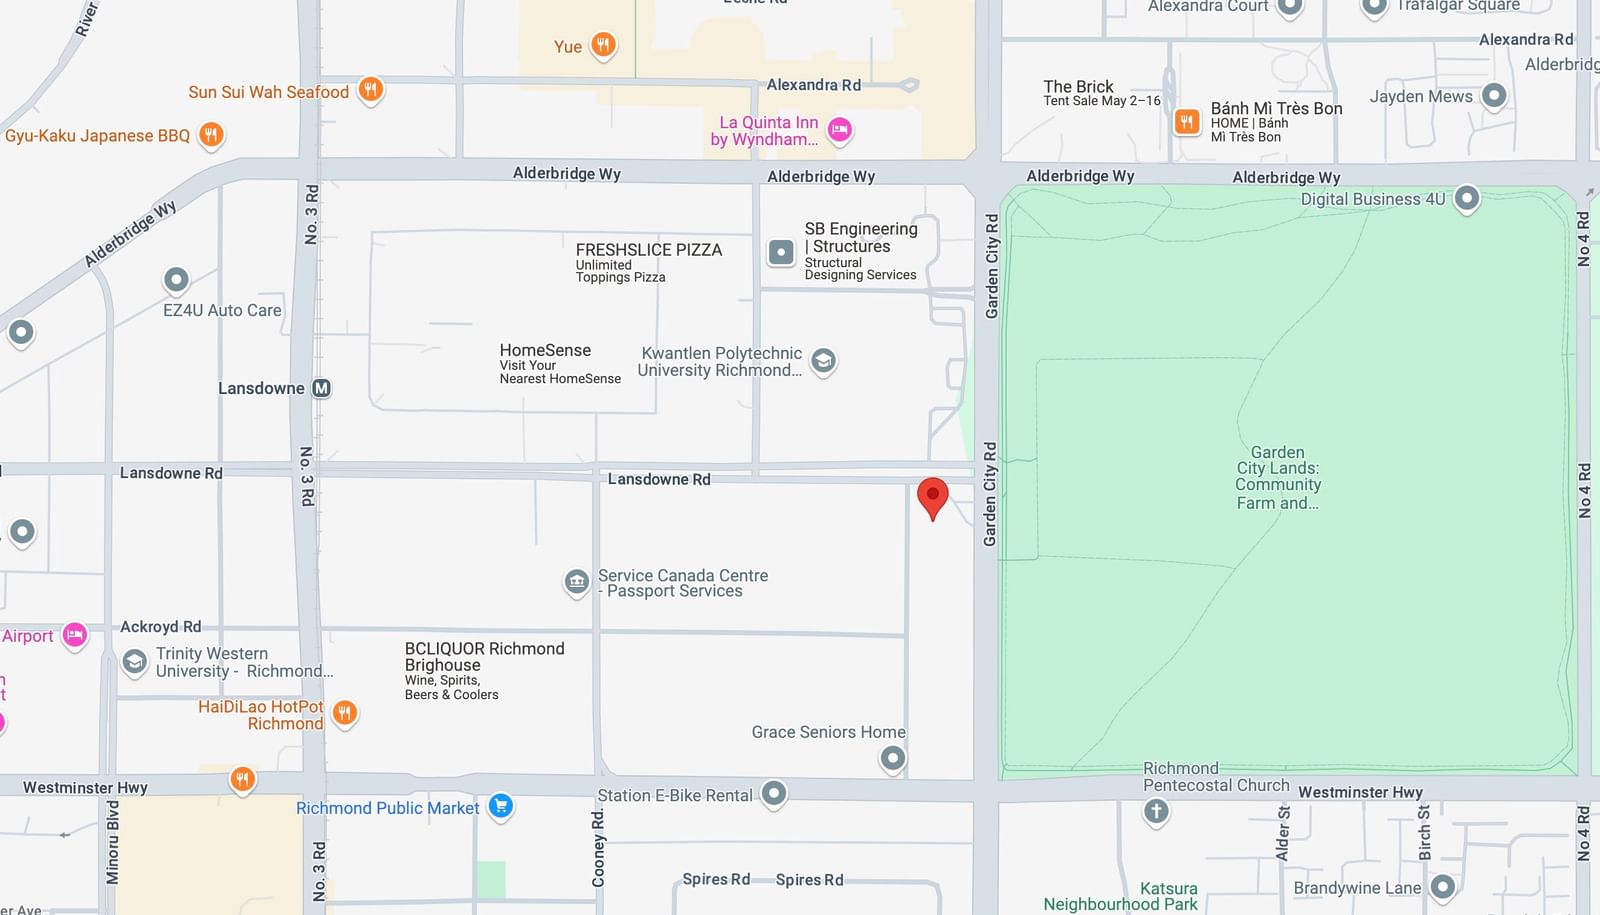Click the Minoru Blvd street label

(113, 842)
